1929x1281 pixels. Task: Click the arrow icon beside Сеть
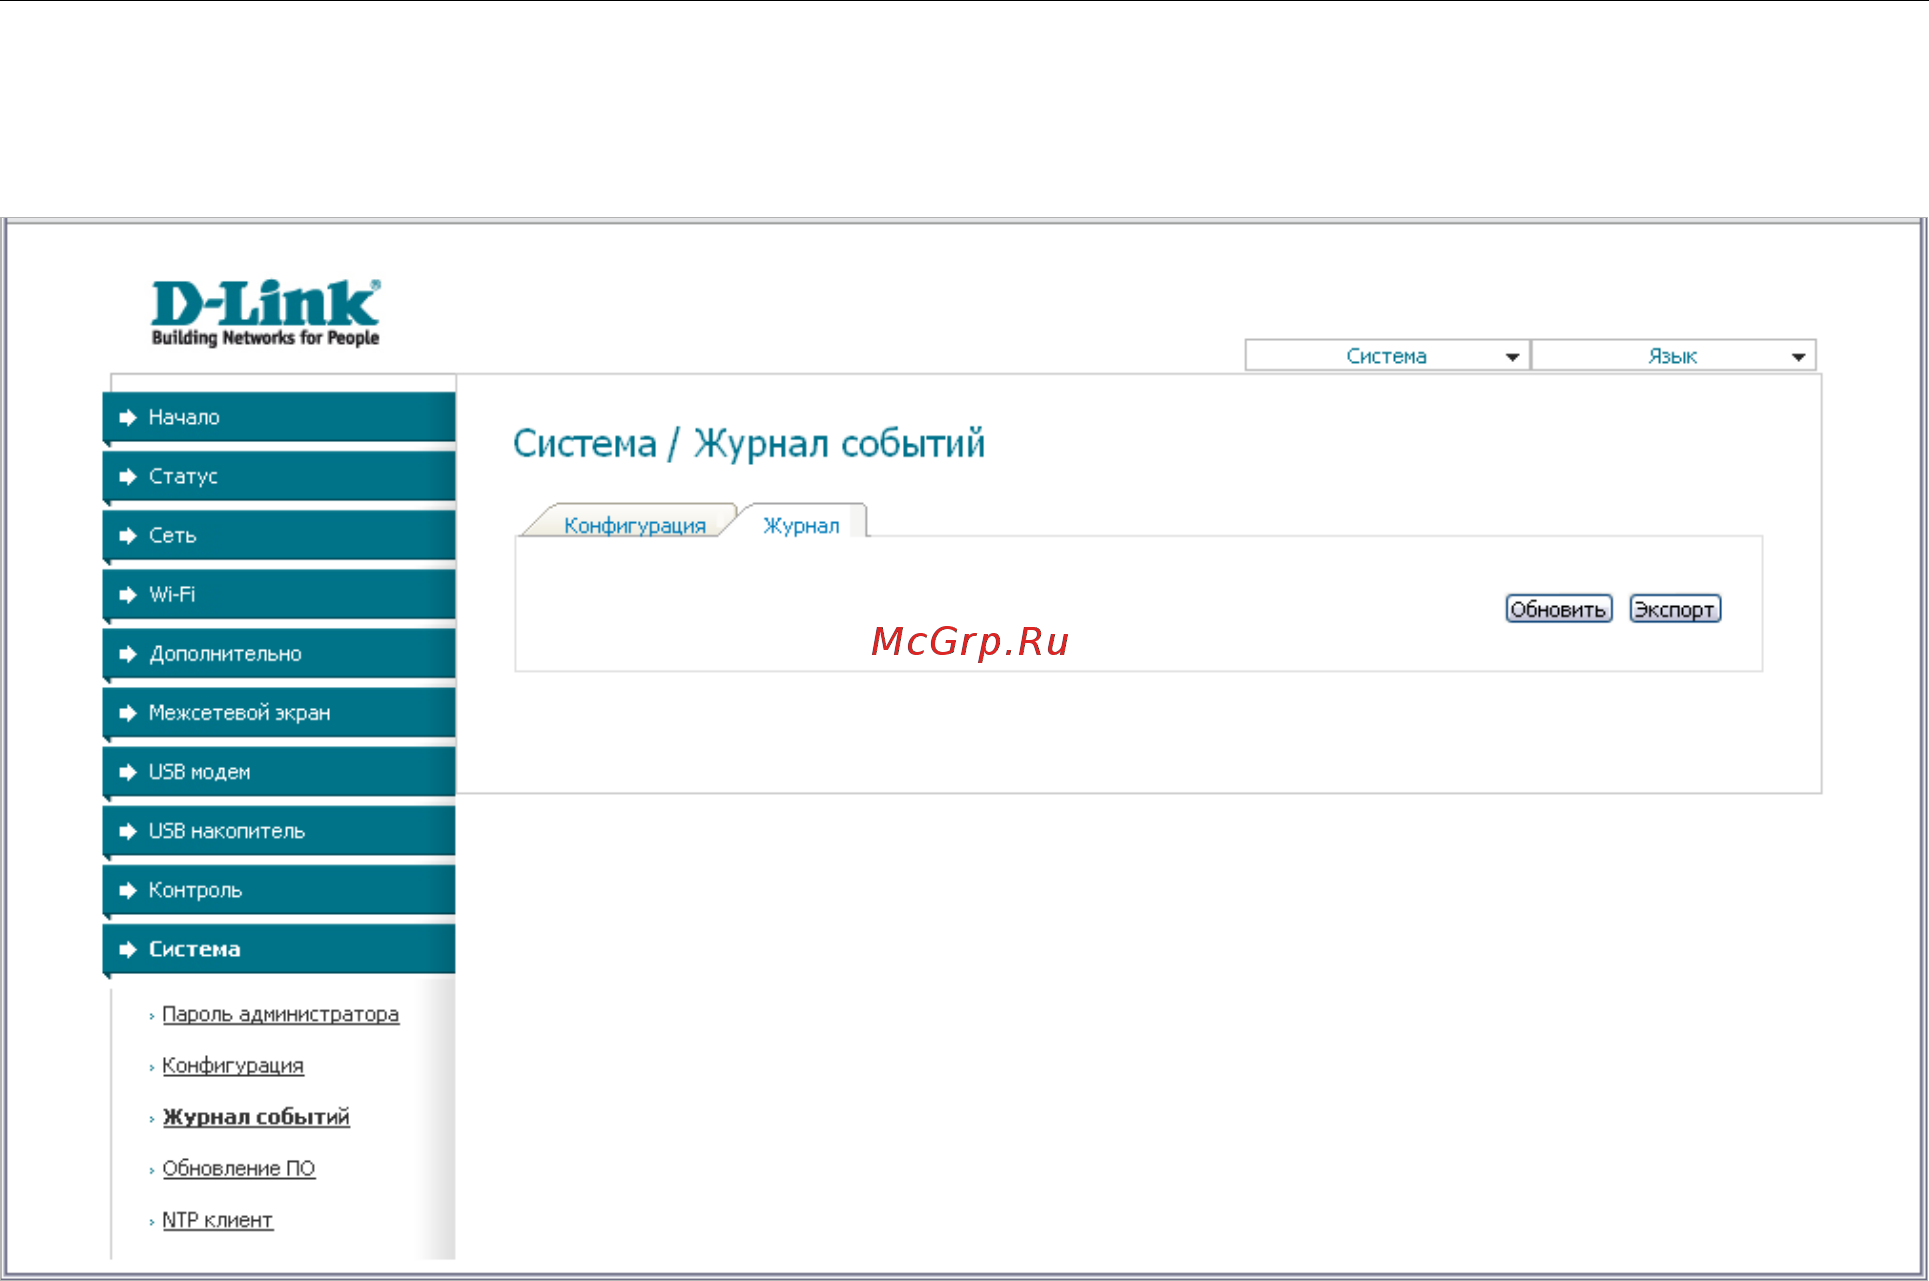click(127, 536)
